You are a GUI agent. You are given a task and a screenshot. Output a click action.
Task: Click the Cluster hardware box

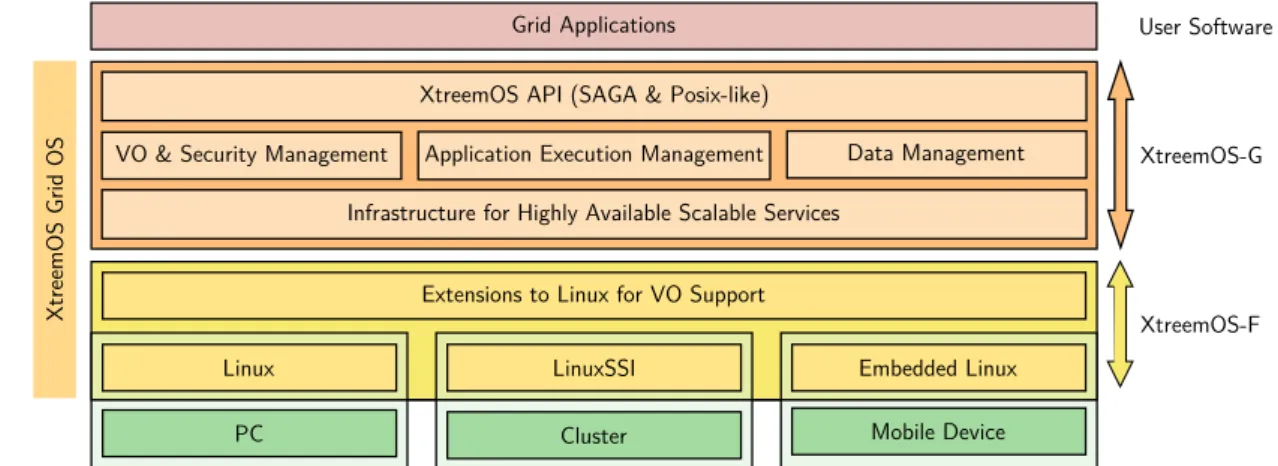coord(594,436)
